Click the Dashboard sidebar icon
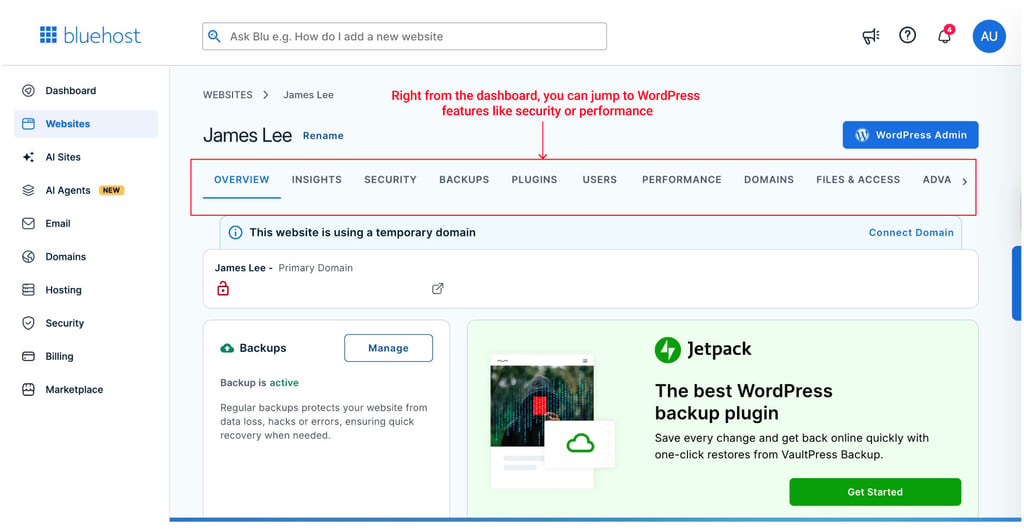Screen dimensions: 1024x530 tap(28, 91)
